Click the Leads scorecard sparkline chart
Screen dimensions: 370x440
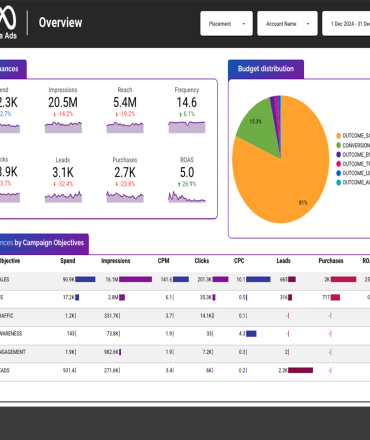tap(63, 197)
